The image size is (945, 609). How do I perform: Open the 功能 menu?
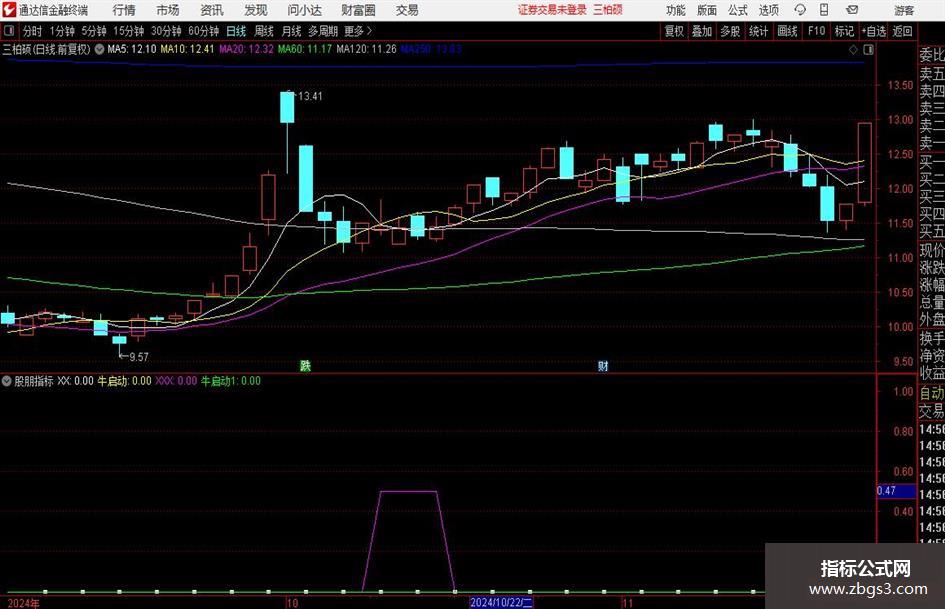click(676, 10)
